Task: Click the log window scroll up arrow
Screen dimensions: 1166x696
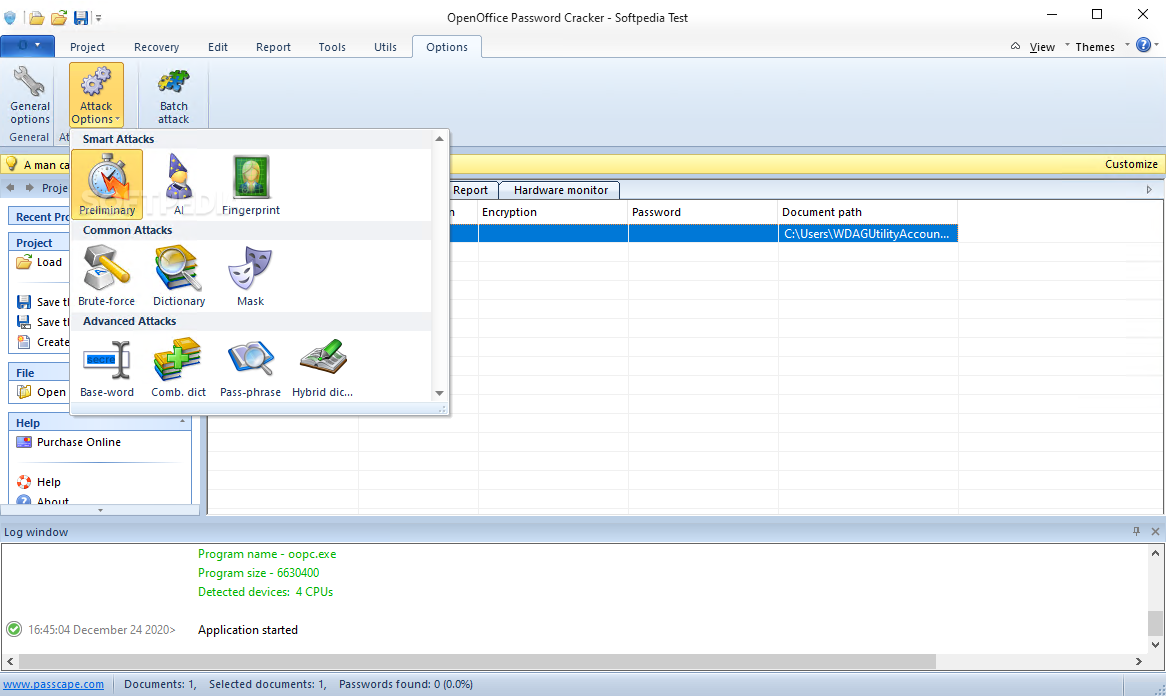Action: pos(1155,552)
